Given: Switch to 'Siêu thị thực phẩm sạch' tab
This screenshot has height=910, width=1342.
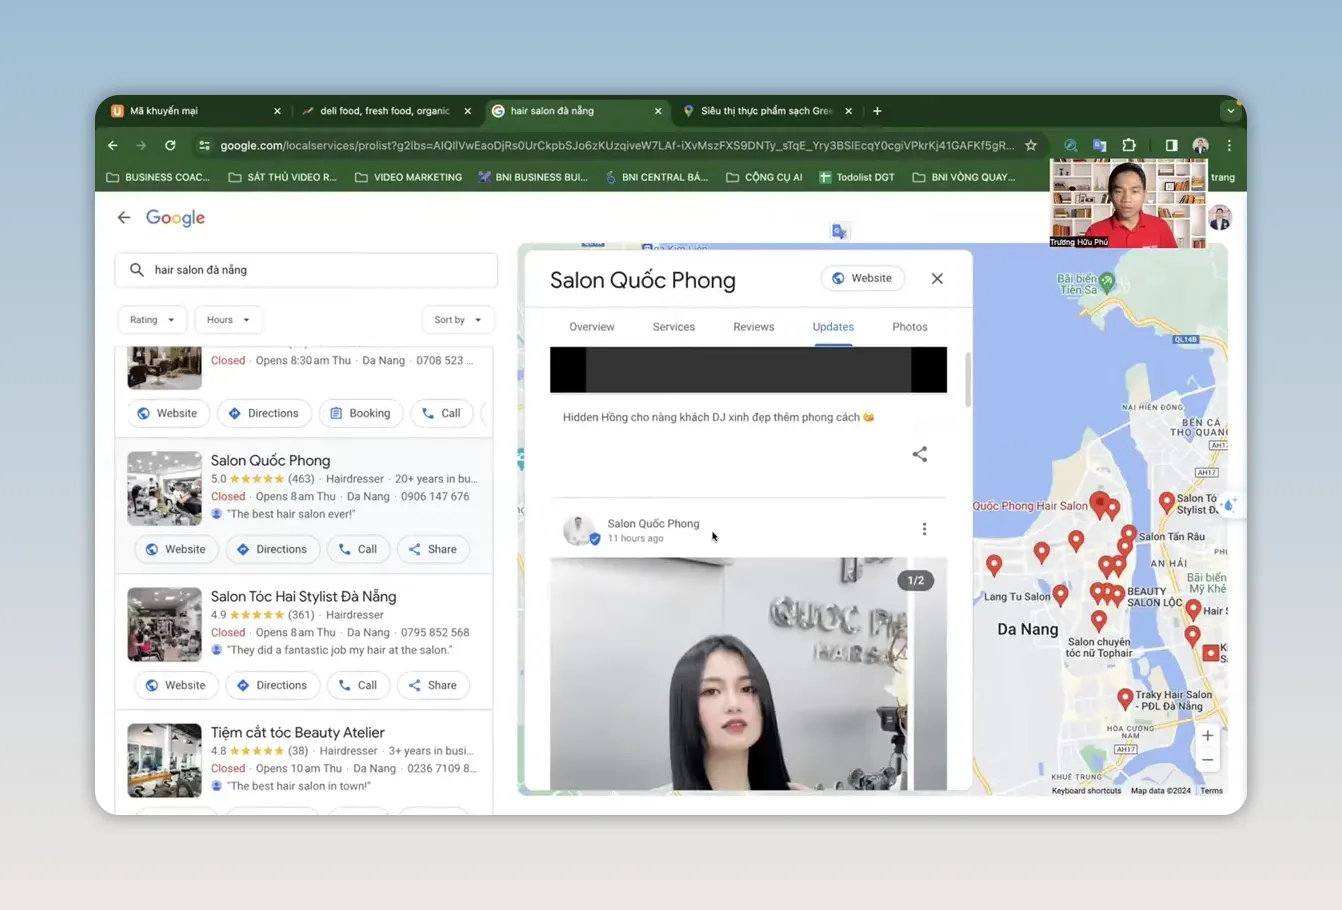Looking at the screenshot, I should (766, 111).
